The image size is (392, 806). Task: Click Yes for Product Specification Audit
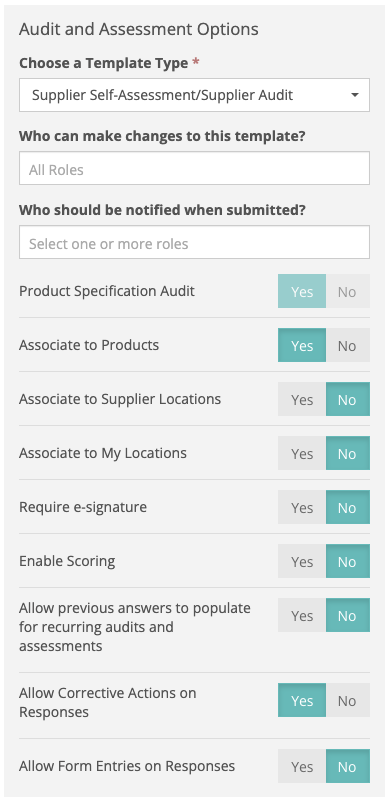pos(302,291)
